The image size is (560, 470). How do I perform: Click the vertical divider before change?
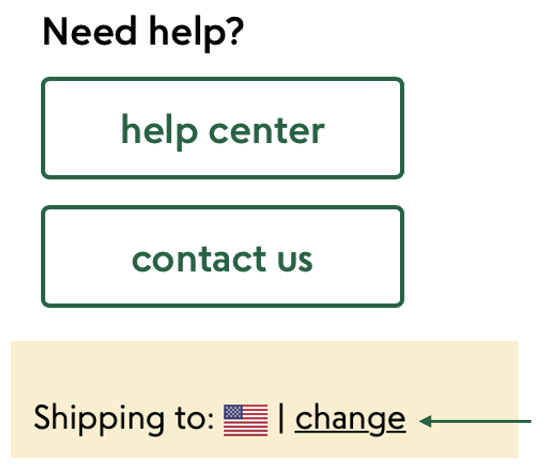click(x=281, y=418)
